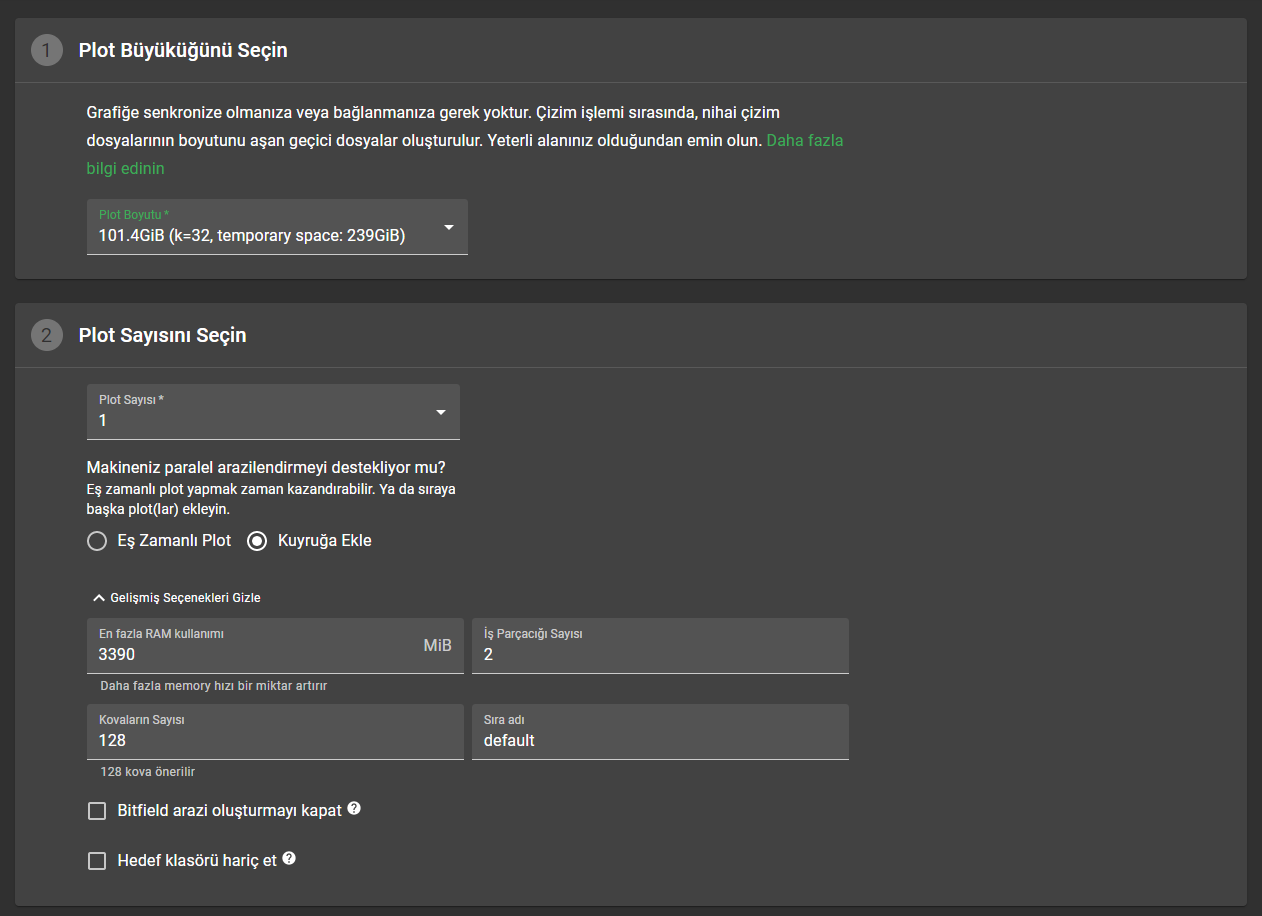Screen dimensions: 1262x916
Task: Click the step 1 circle icon
Action: click(47, 50)
